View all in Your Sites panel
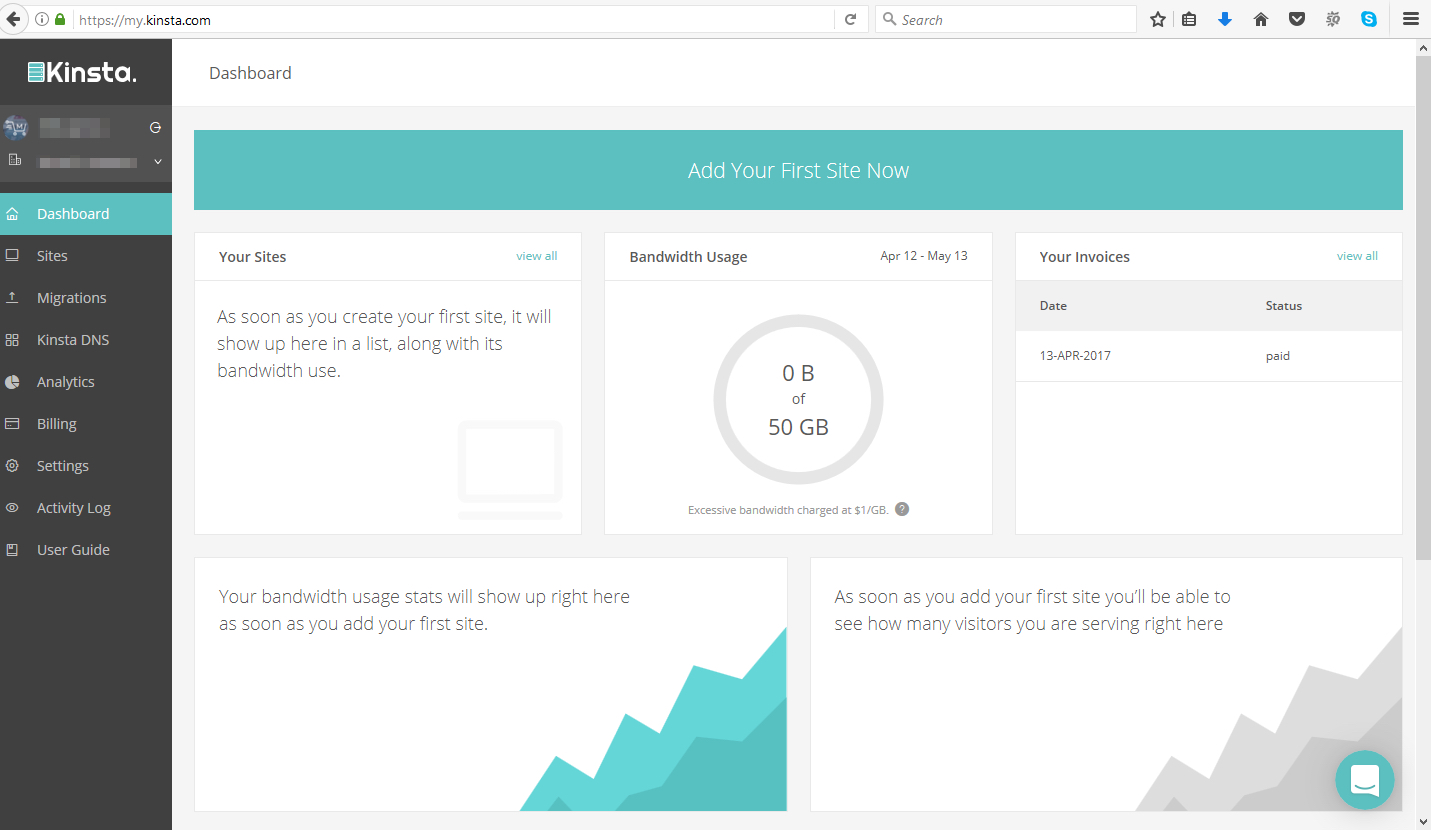Viewport: 1431px width, 830px height. pos(537,256)
